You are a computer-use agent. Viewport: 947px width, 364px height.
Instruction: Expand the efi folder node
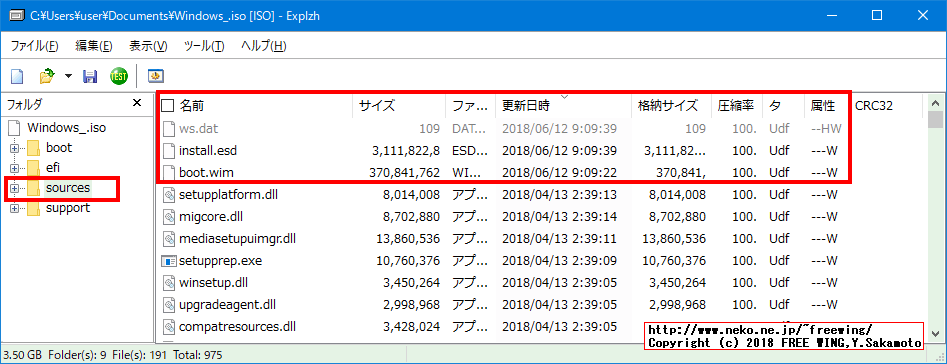pyautogui.click(x=14, y=168)
